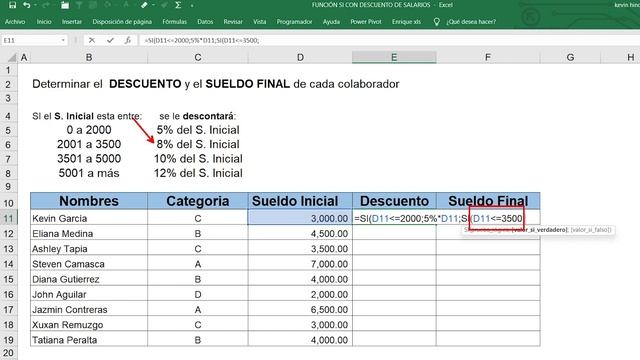Select column E header
This screenshot has height=360, width=640.
coord(394,58)
